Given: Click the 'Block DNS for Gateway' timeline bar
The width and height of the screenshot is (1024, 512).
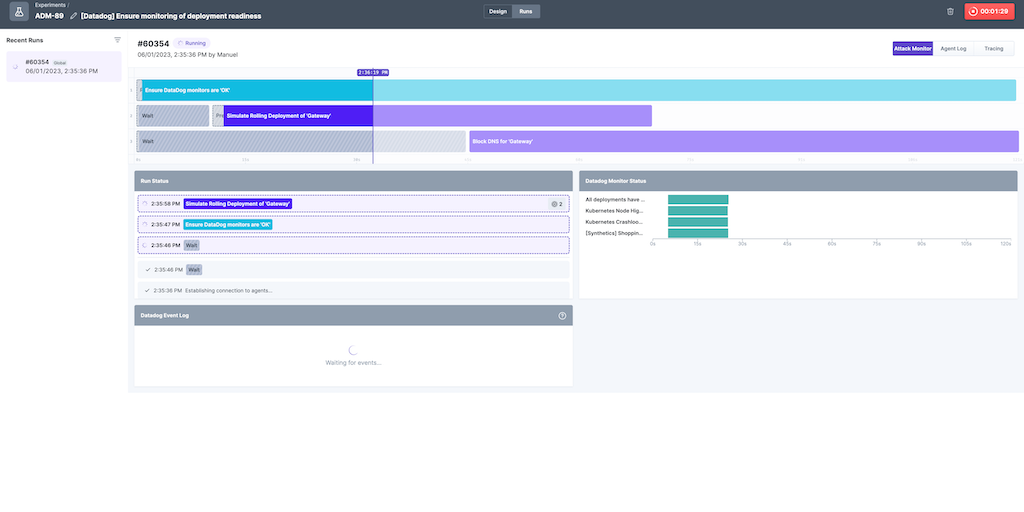Looking at the screenshot, I should [744, 141].
